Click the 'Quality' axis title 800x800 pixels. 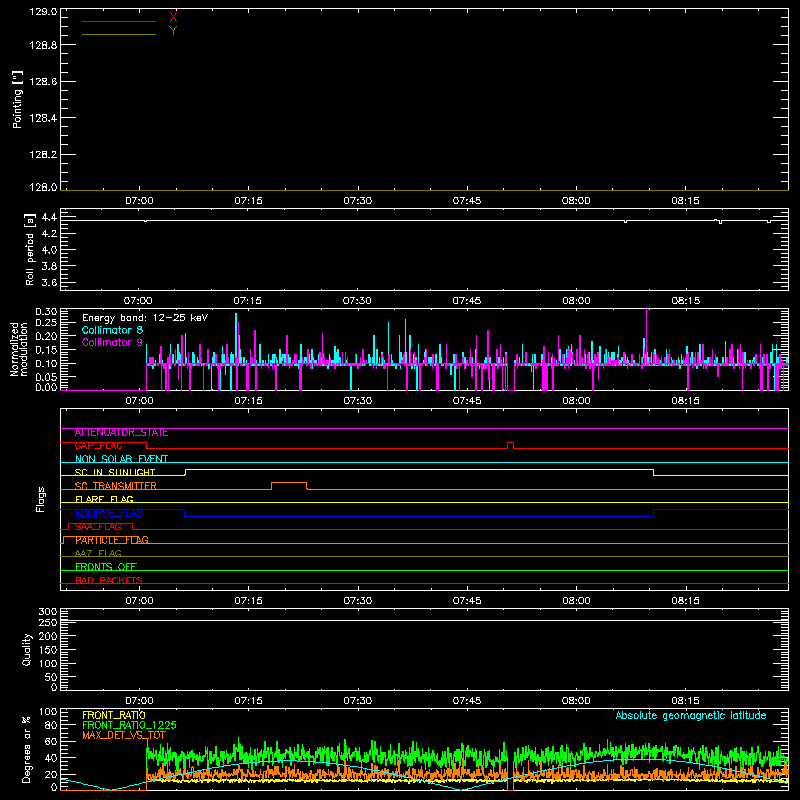pos(27,649)
